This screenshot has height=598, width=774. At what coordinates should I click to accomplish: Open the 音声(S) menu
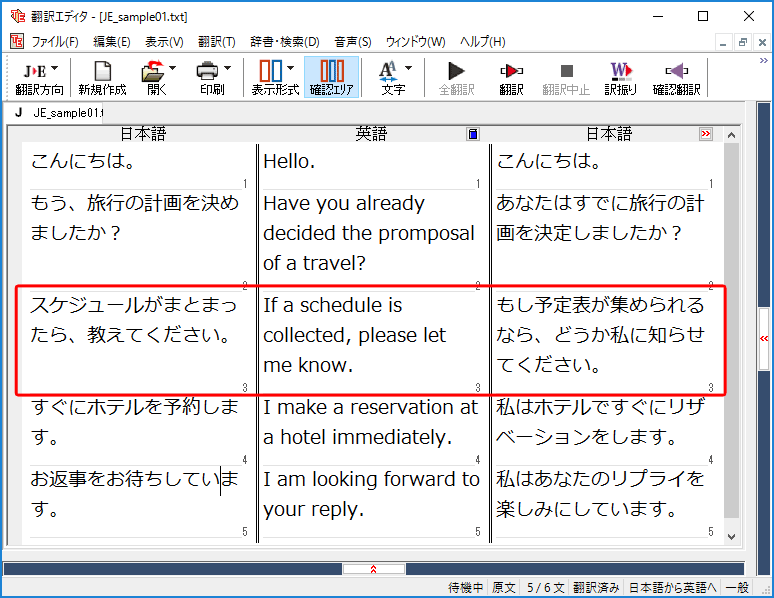coord(352,42)
